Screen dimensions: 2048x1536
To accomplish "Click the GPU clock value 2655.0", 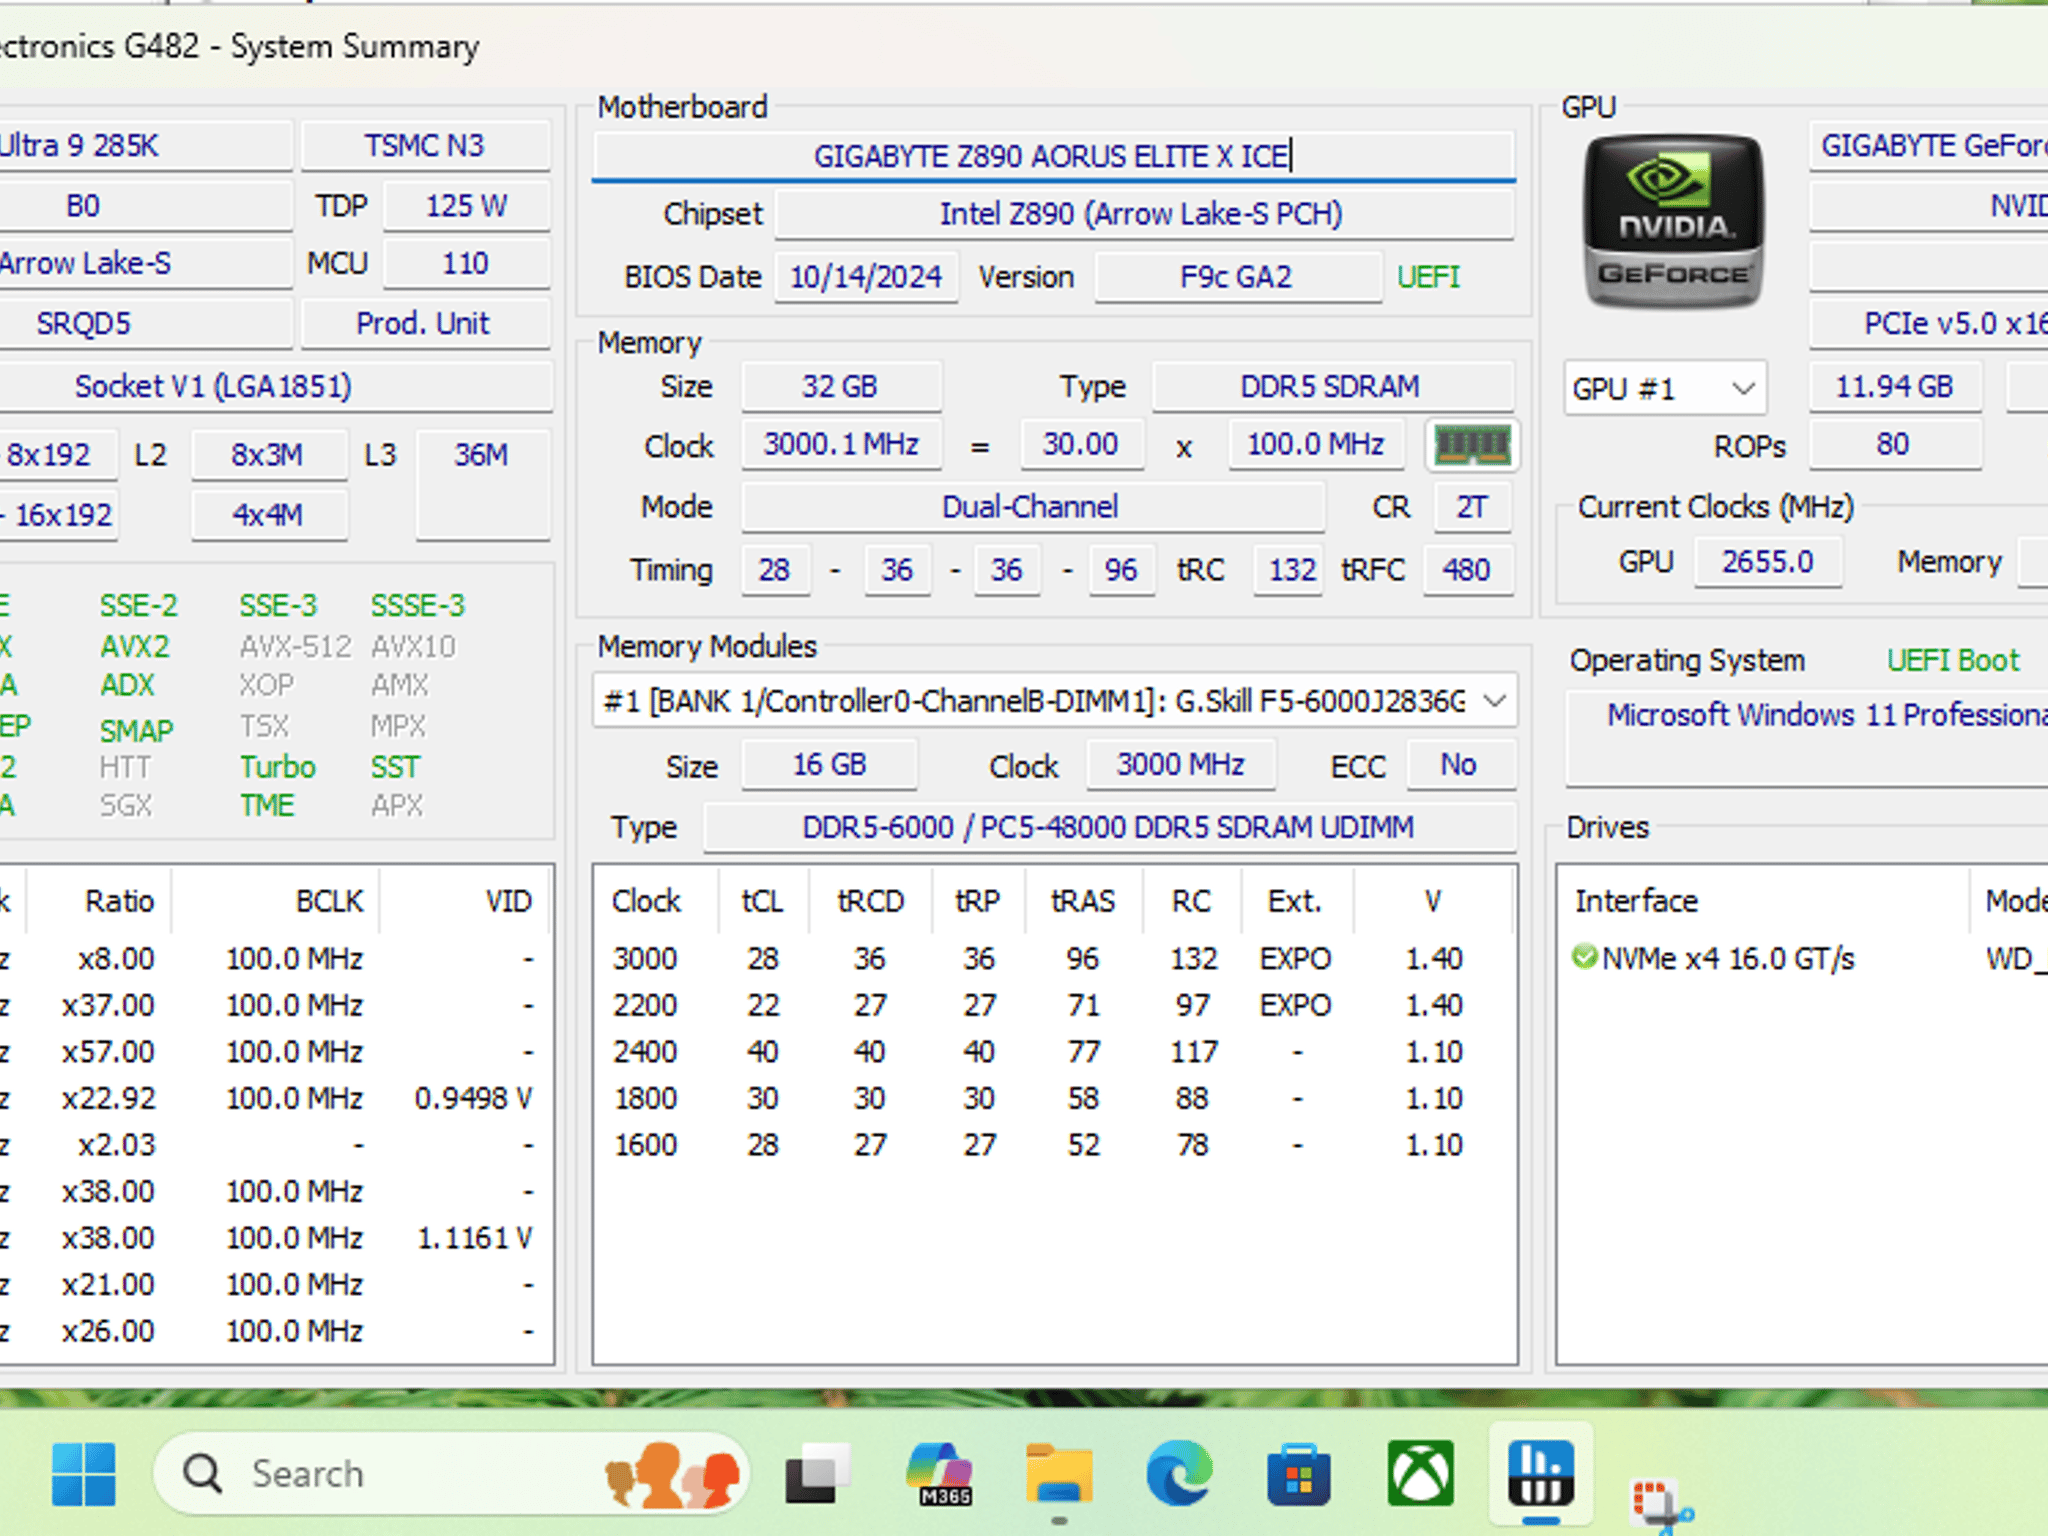I will coord(1768,562).
